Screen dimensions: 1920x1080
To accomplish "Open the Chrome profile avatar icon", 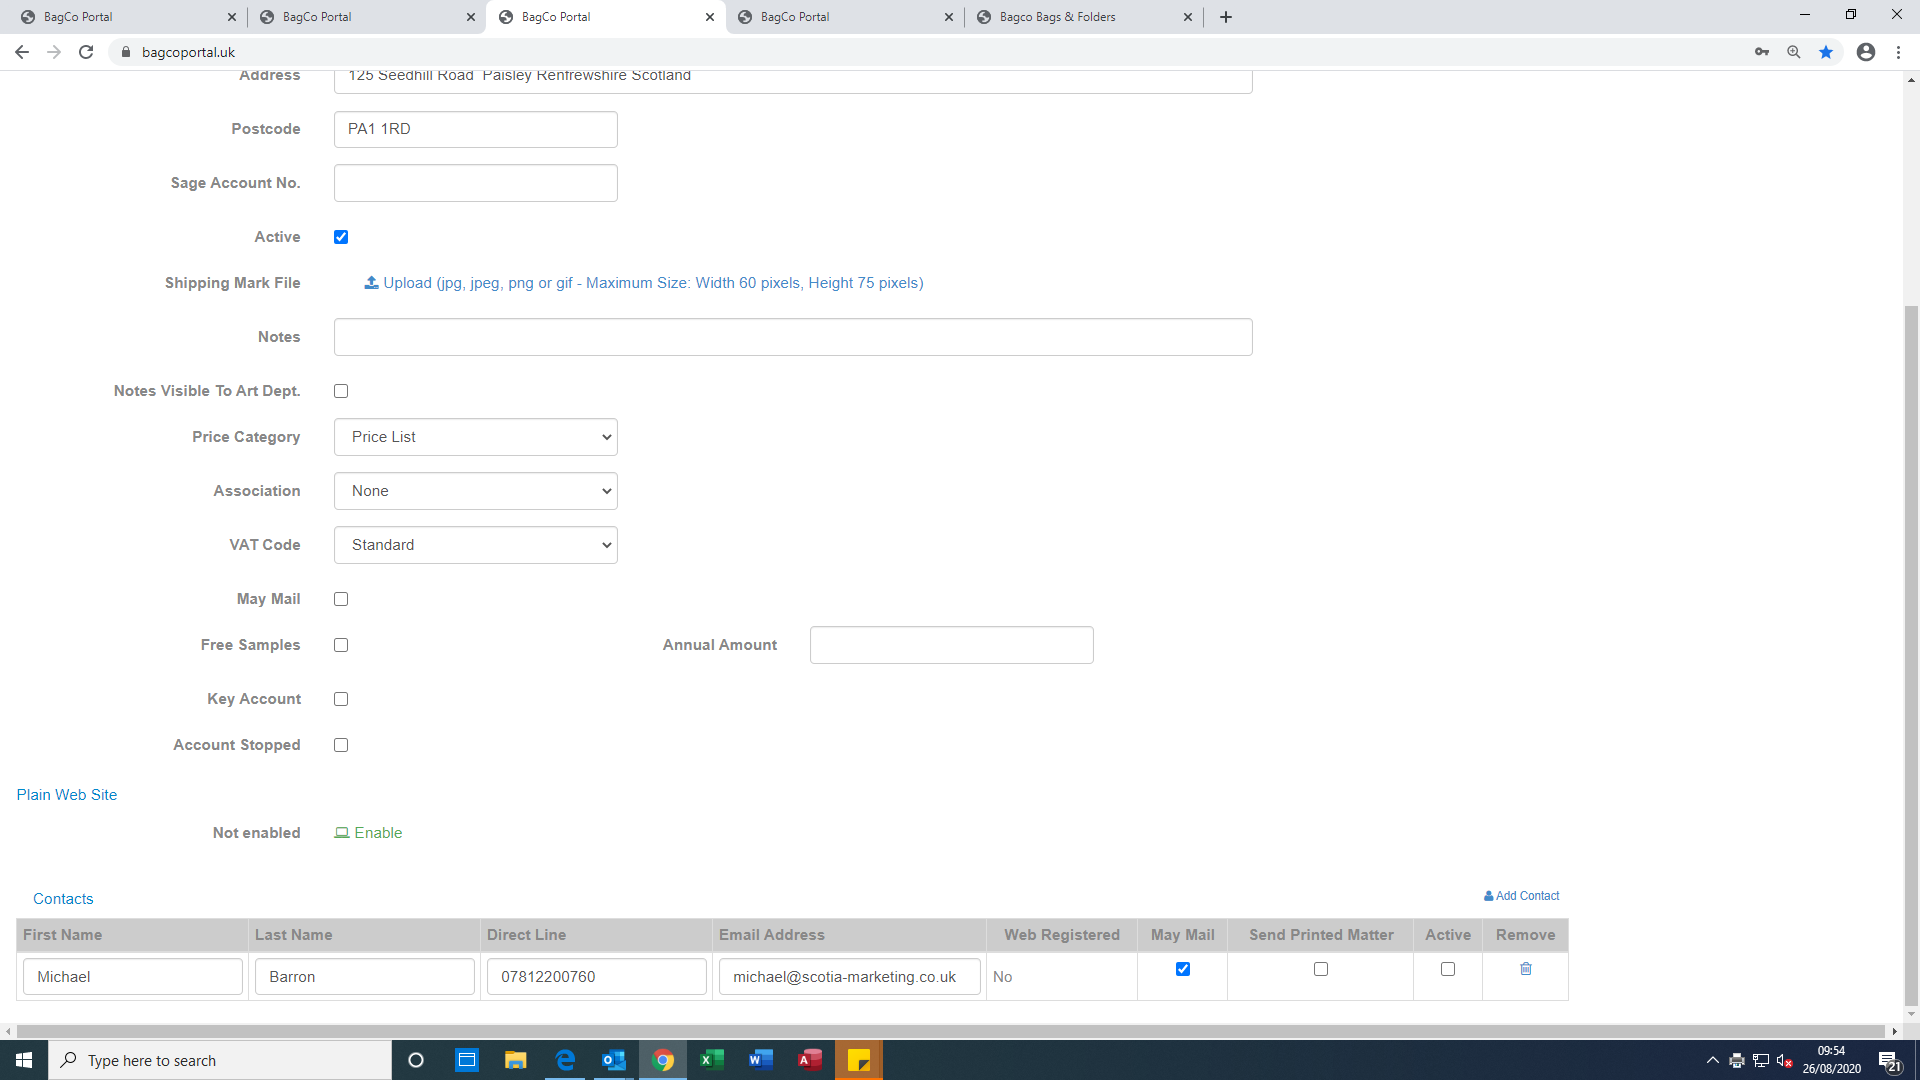I will 1865,52.
